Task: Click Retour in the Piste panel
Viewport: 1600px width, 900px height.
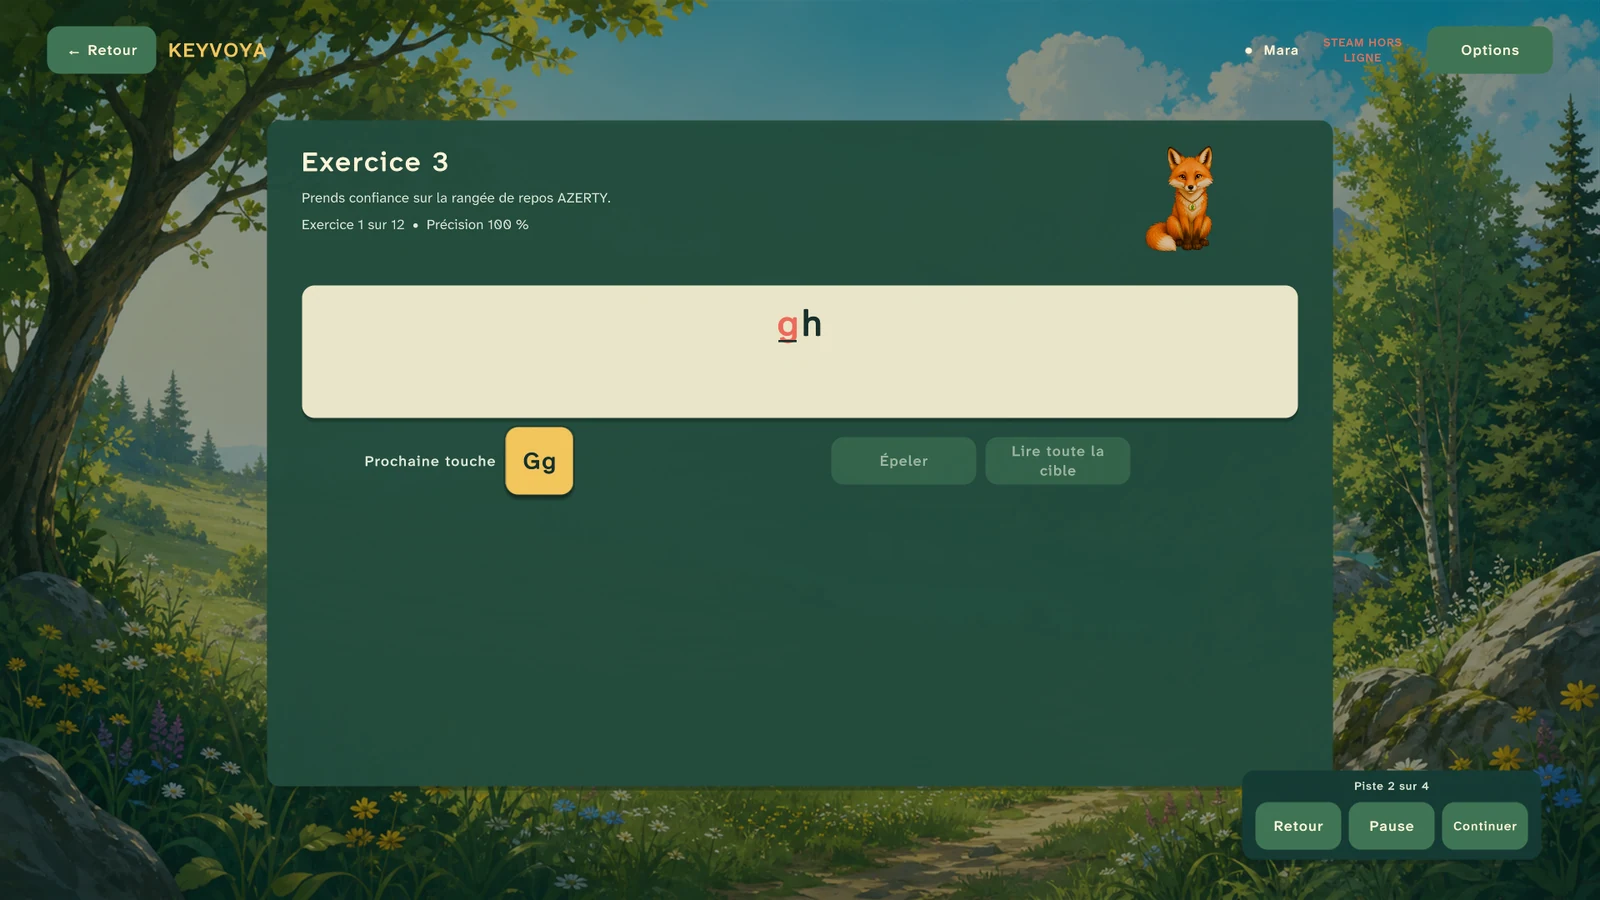Action: coord(1298,826)
